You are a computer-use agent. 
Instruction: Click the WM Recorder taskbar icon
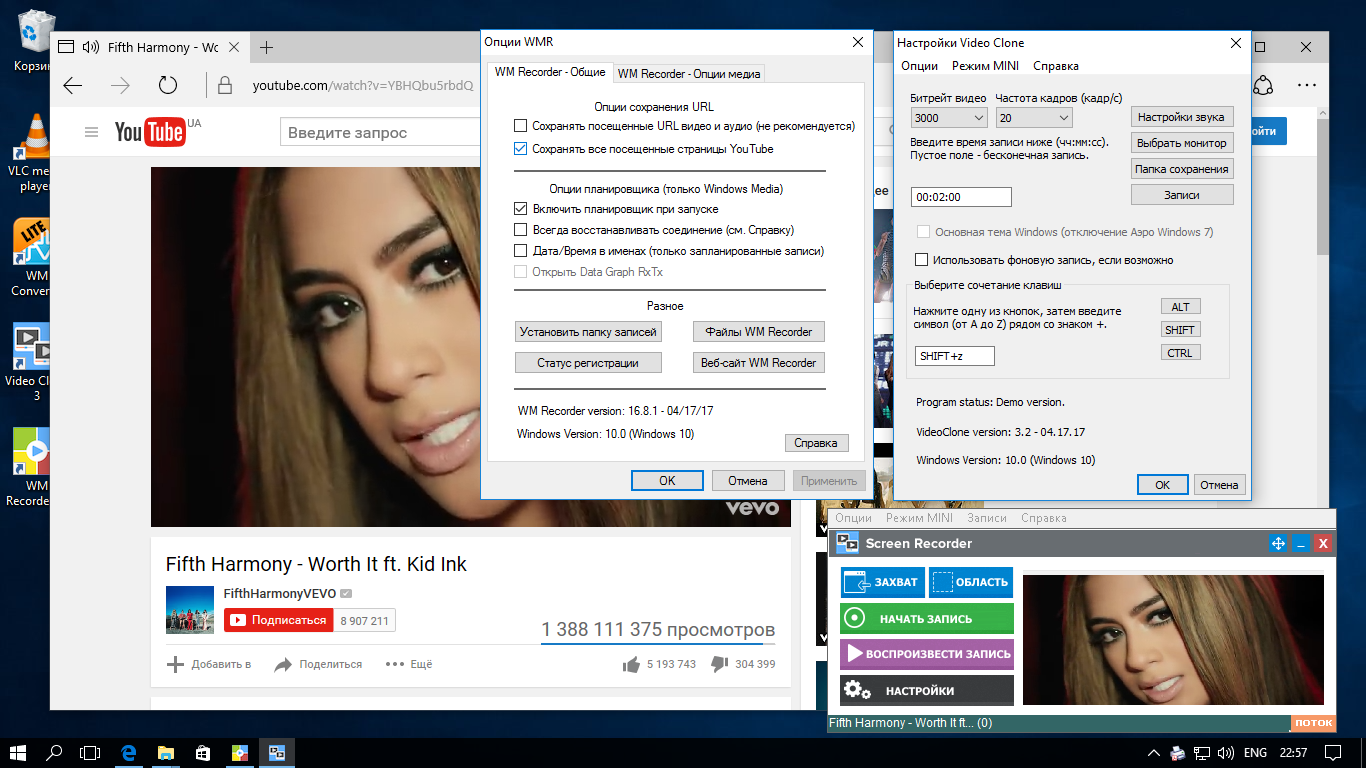coord(239,752)
